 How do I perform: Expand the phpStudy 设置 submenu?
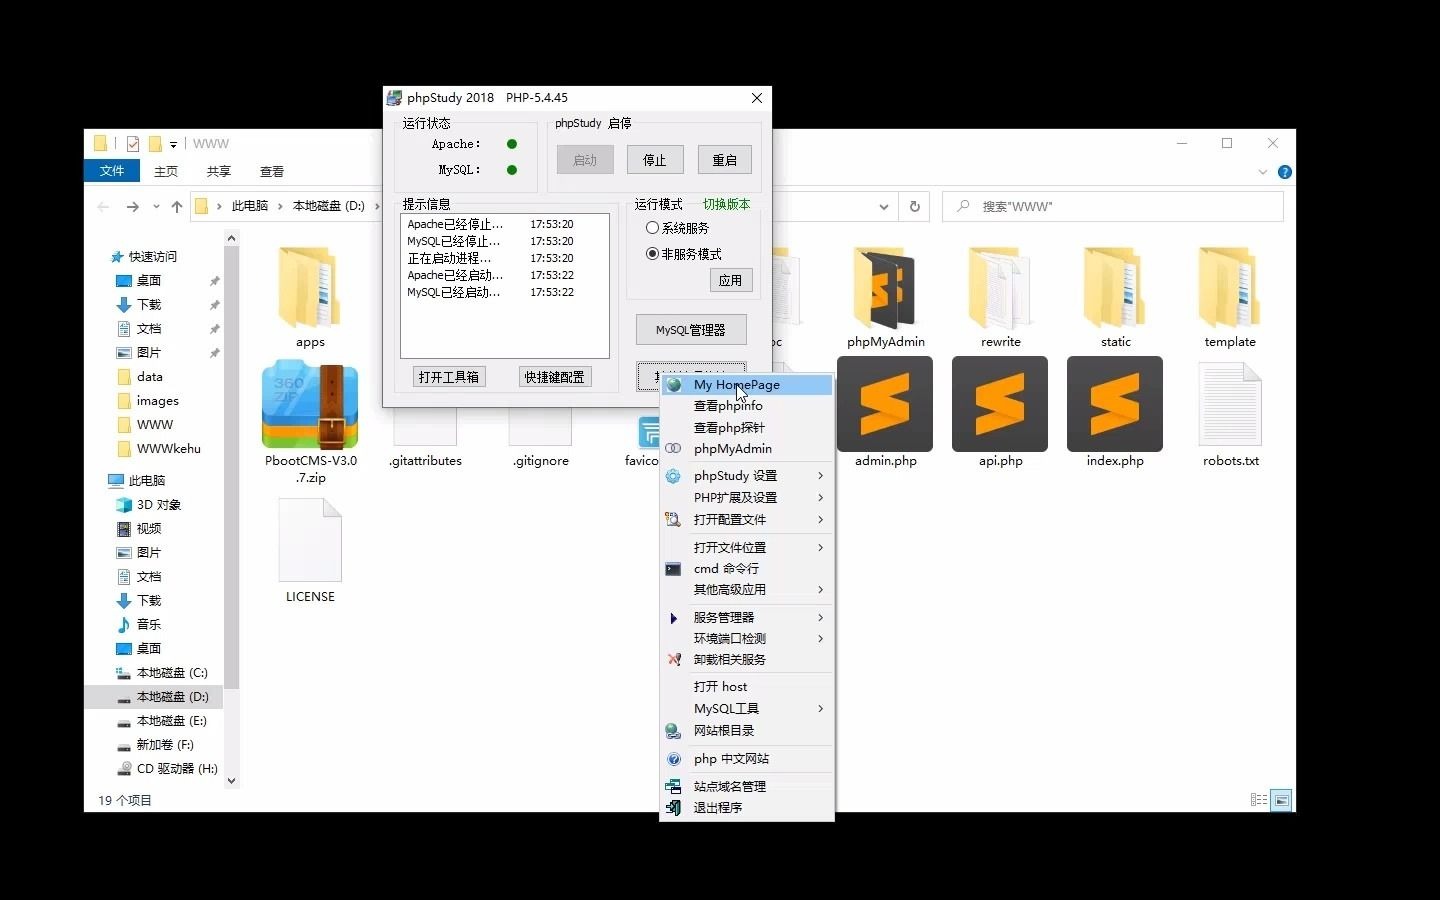pyautogui.click(x=820, y=476)
